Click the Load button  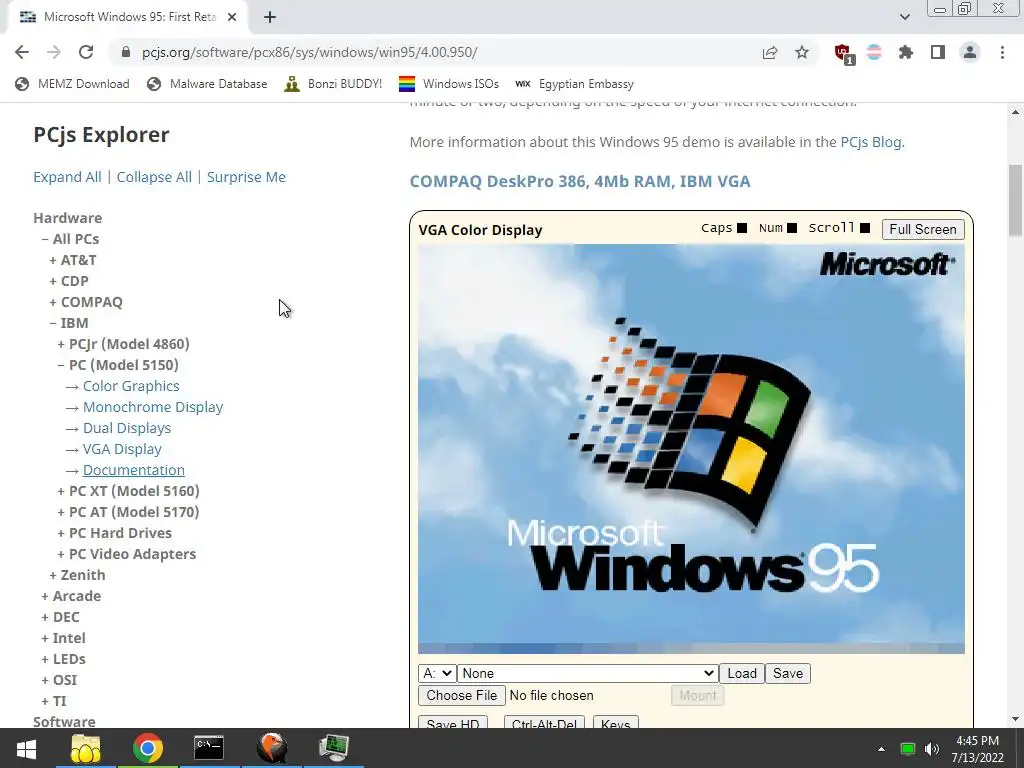(x=742, y=673)
